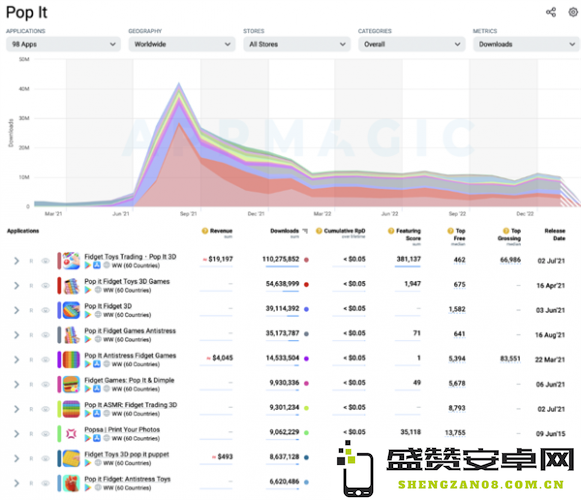Click App Store icon under Pop It Antistress Fidget Games
Image resolution: width=581 pixels, height=500 pixels.
(97, 364)
